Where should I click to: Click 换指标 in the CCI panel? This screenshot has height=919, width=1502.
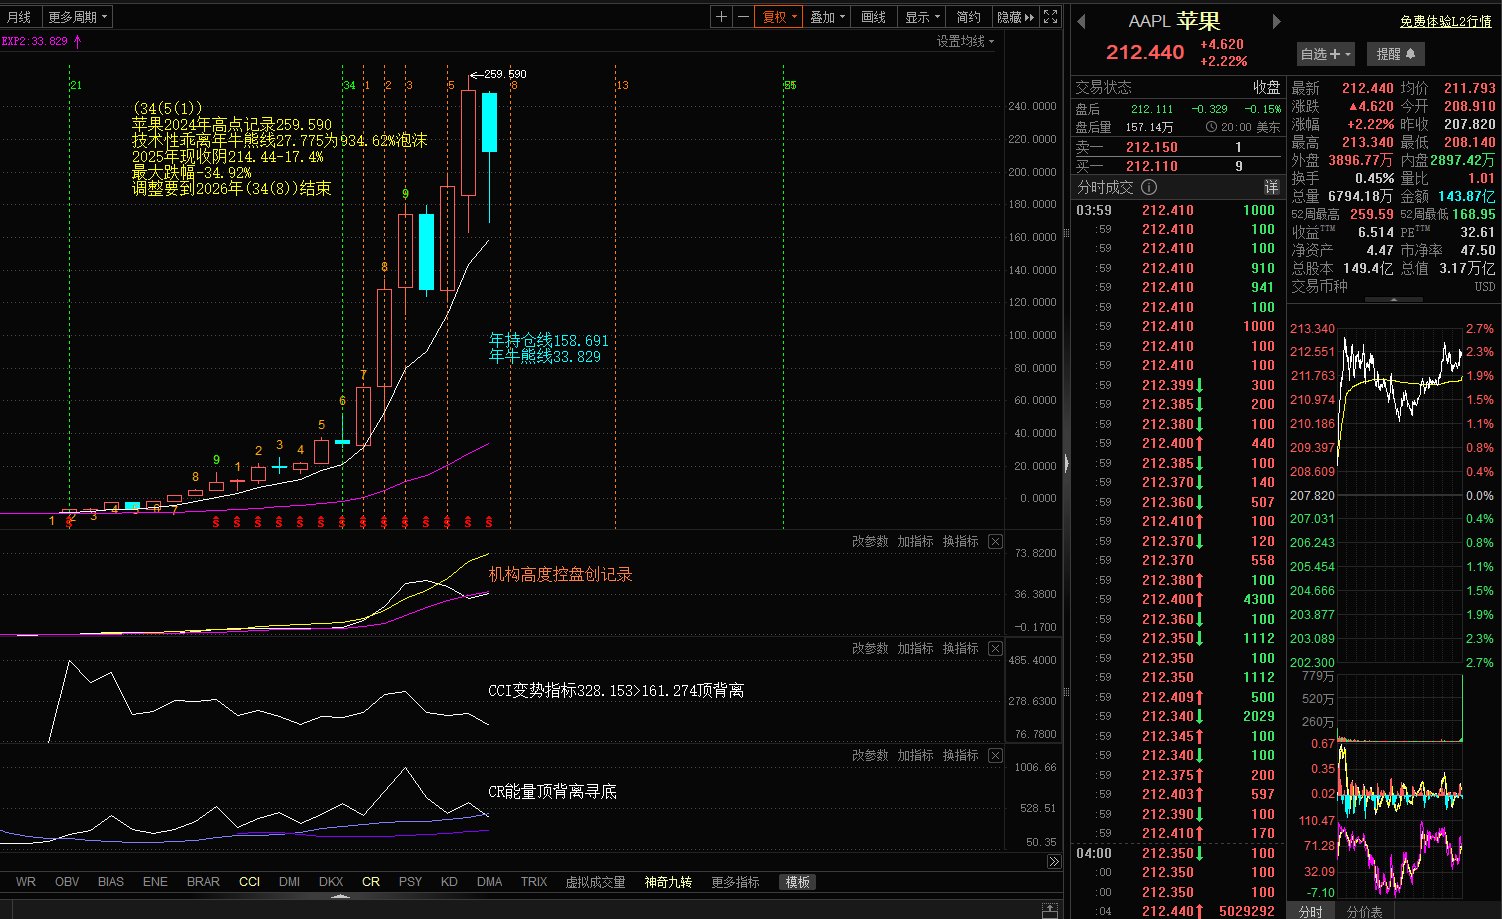[960, 648]
